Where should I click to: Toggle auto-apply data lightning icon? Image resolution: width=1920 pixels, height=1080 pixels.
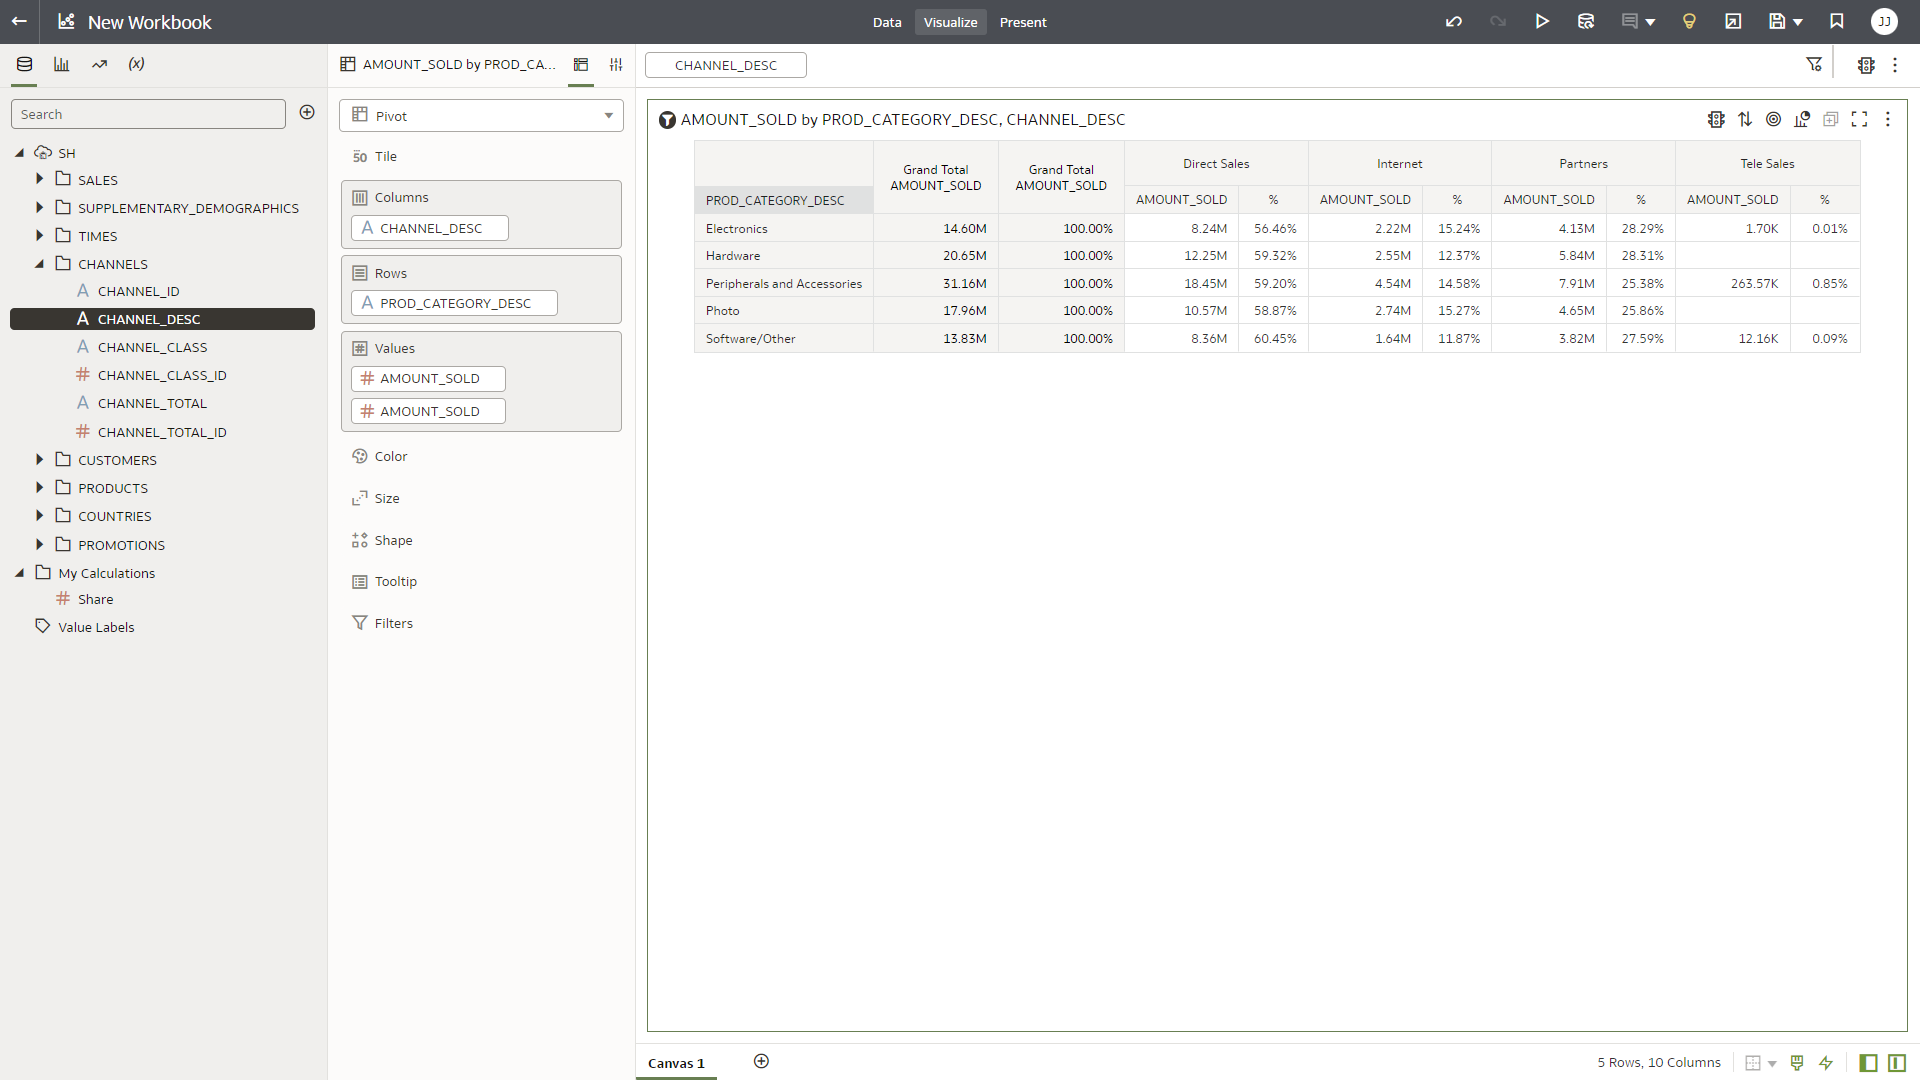pos(1826,1063)
